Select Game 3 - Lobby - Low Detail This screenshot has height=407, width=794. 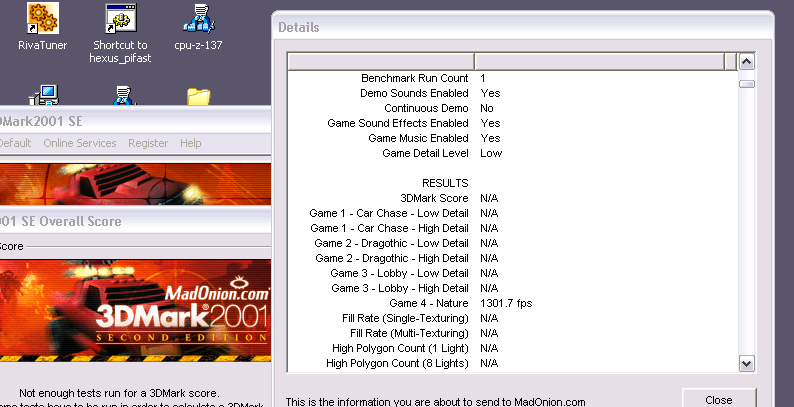coord(512,273)
